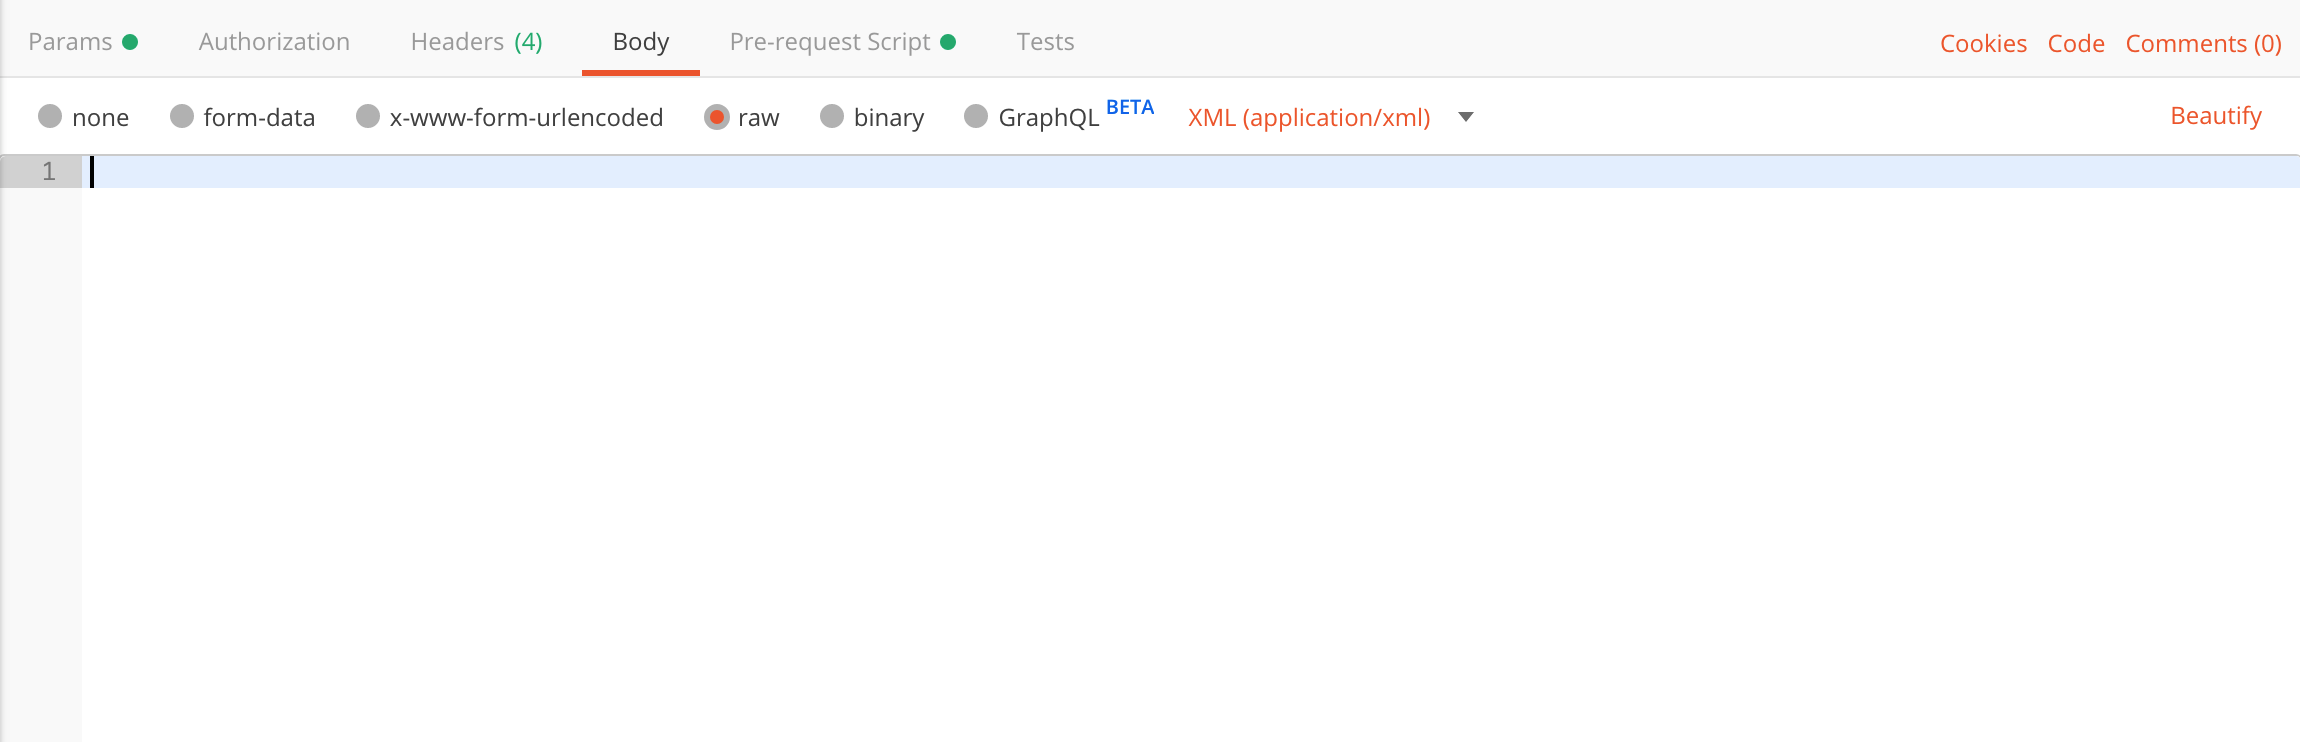Click the GraphQL BETA badge
The height and width of the screenshot is (742, 2300).
coord(1131,107)
